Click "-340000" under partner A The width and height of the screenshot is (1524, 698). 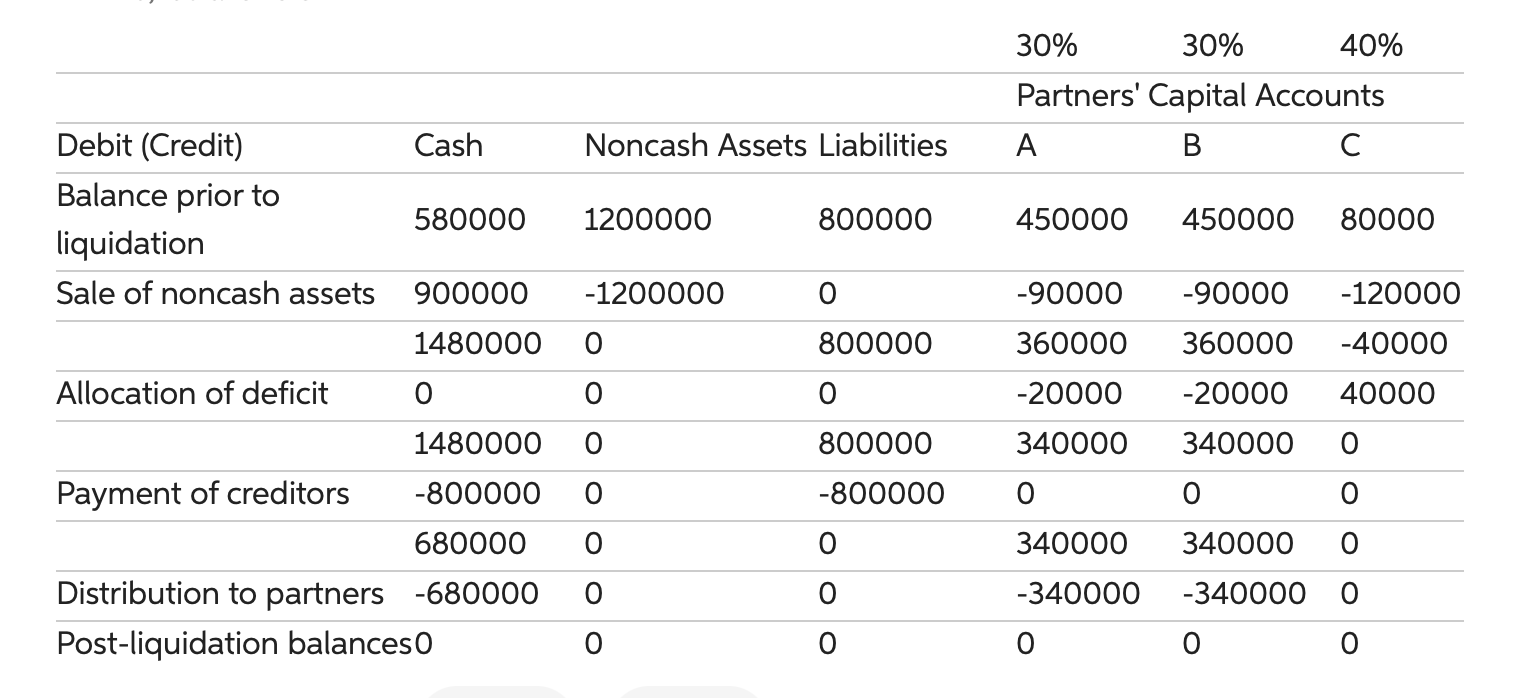[x=1078, y=594]
